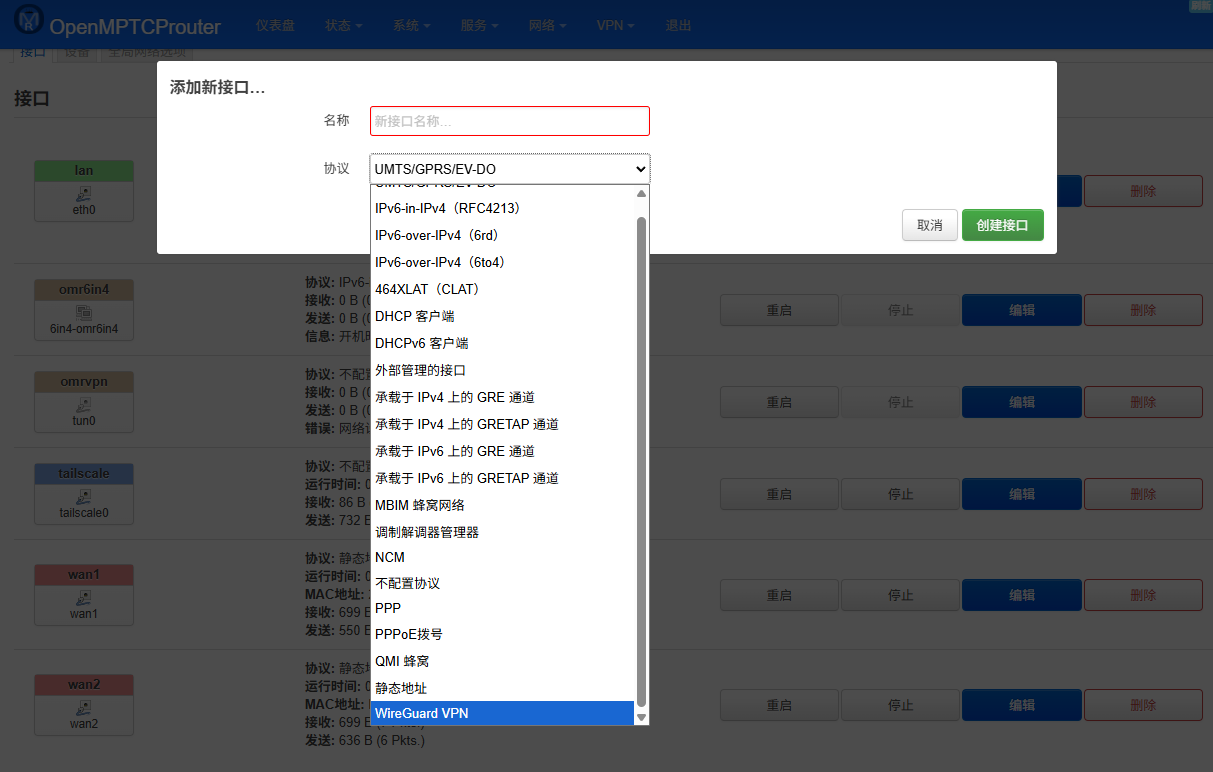Click the 接口 page heading text
This screenshot has width=1213, height=772.
pyautogui.click(x=32, y=98)
